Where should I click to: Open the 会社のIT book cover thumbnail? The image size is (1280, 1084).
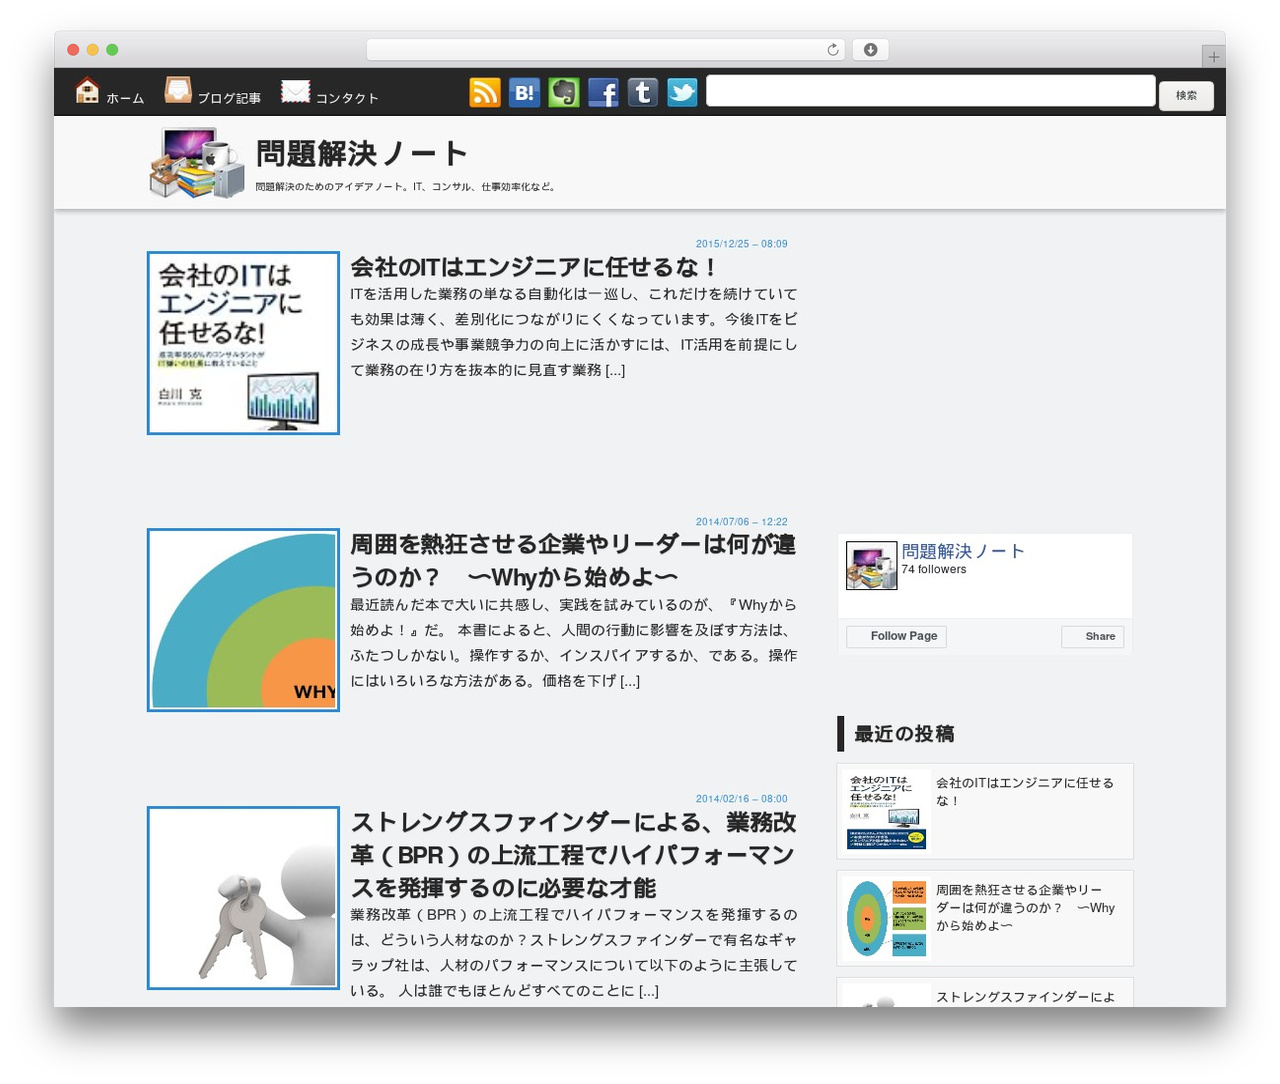coord(243,343)
